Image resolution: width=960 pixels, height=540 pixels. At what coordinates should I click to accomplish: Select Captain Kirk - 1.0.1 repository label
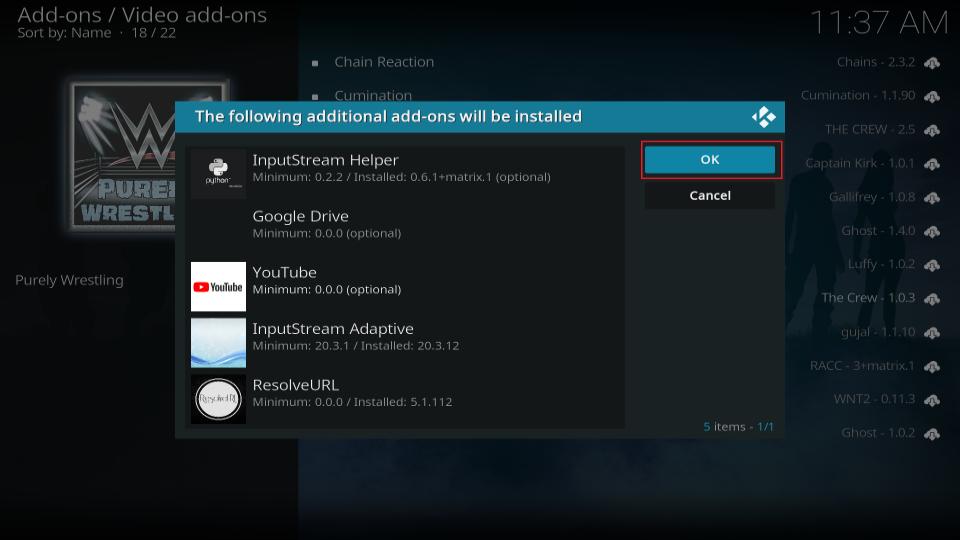tap(860, 163)
